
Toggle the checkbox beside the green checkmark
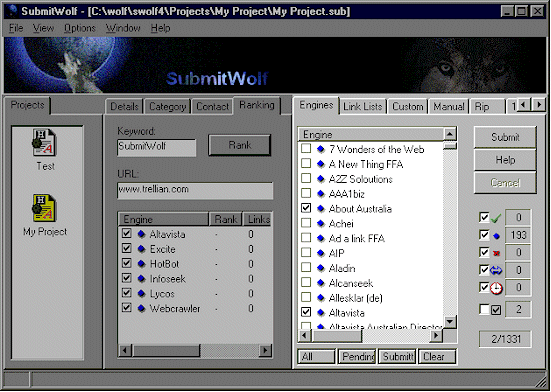pos(484,217)
